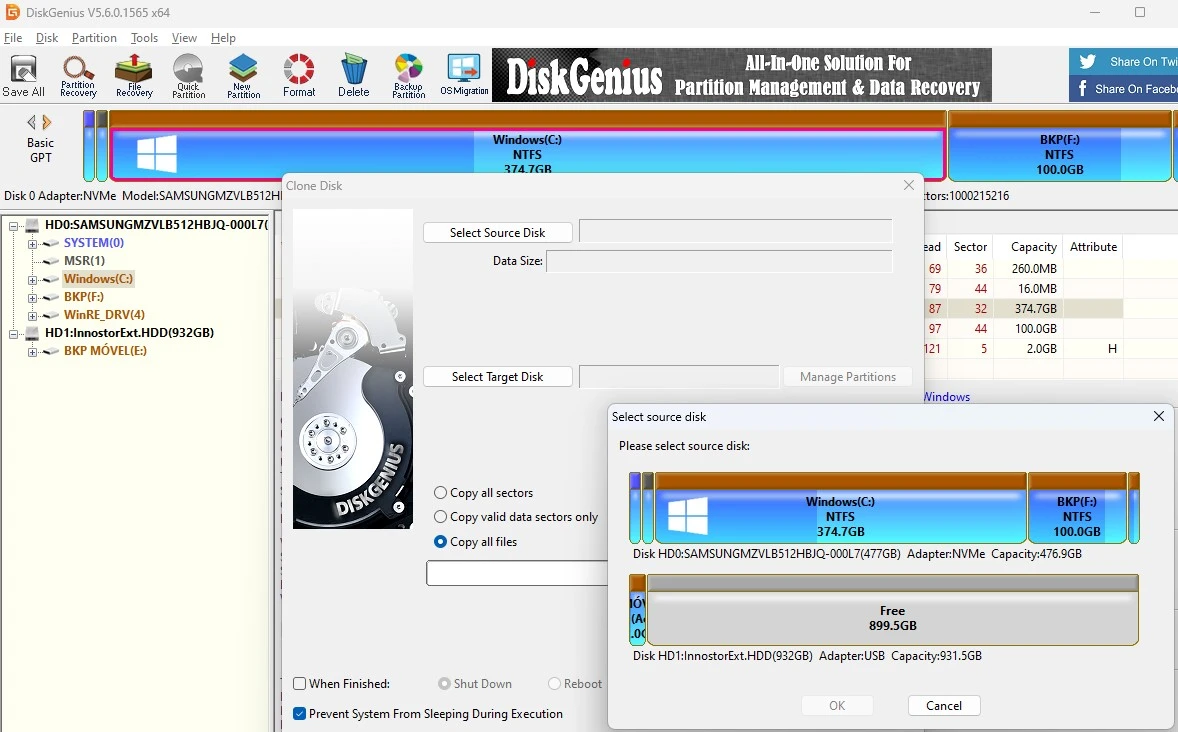Click the Select Target Disk button
This screenshot has width=1178, height=732.
click(497, 377)
